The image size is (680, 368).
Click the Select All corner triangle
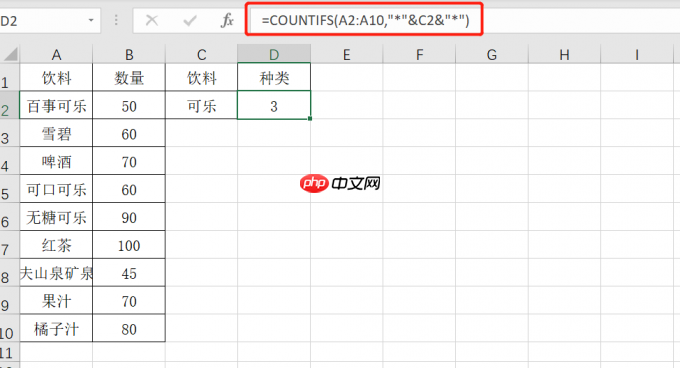[10, 54]
